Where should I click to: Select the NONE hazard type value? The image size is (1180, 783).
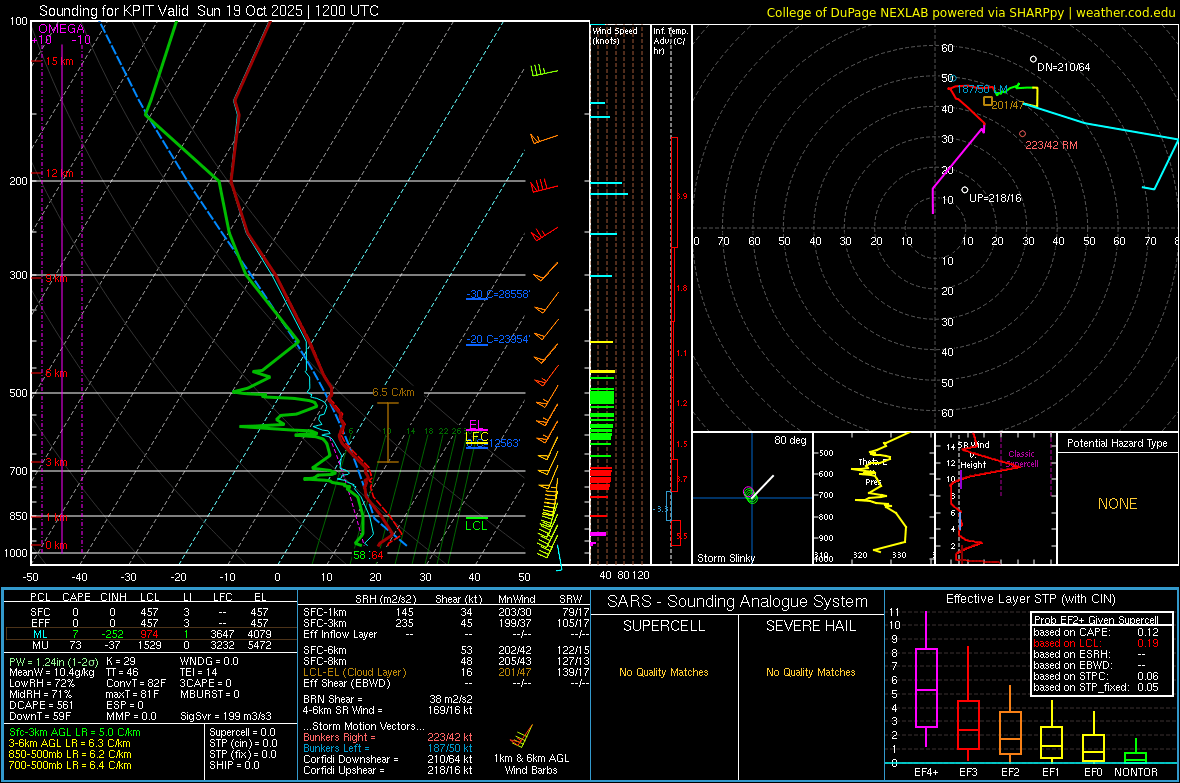point(1117,504)
